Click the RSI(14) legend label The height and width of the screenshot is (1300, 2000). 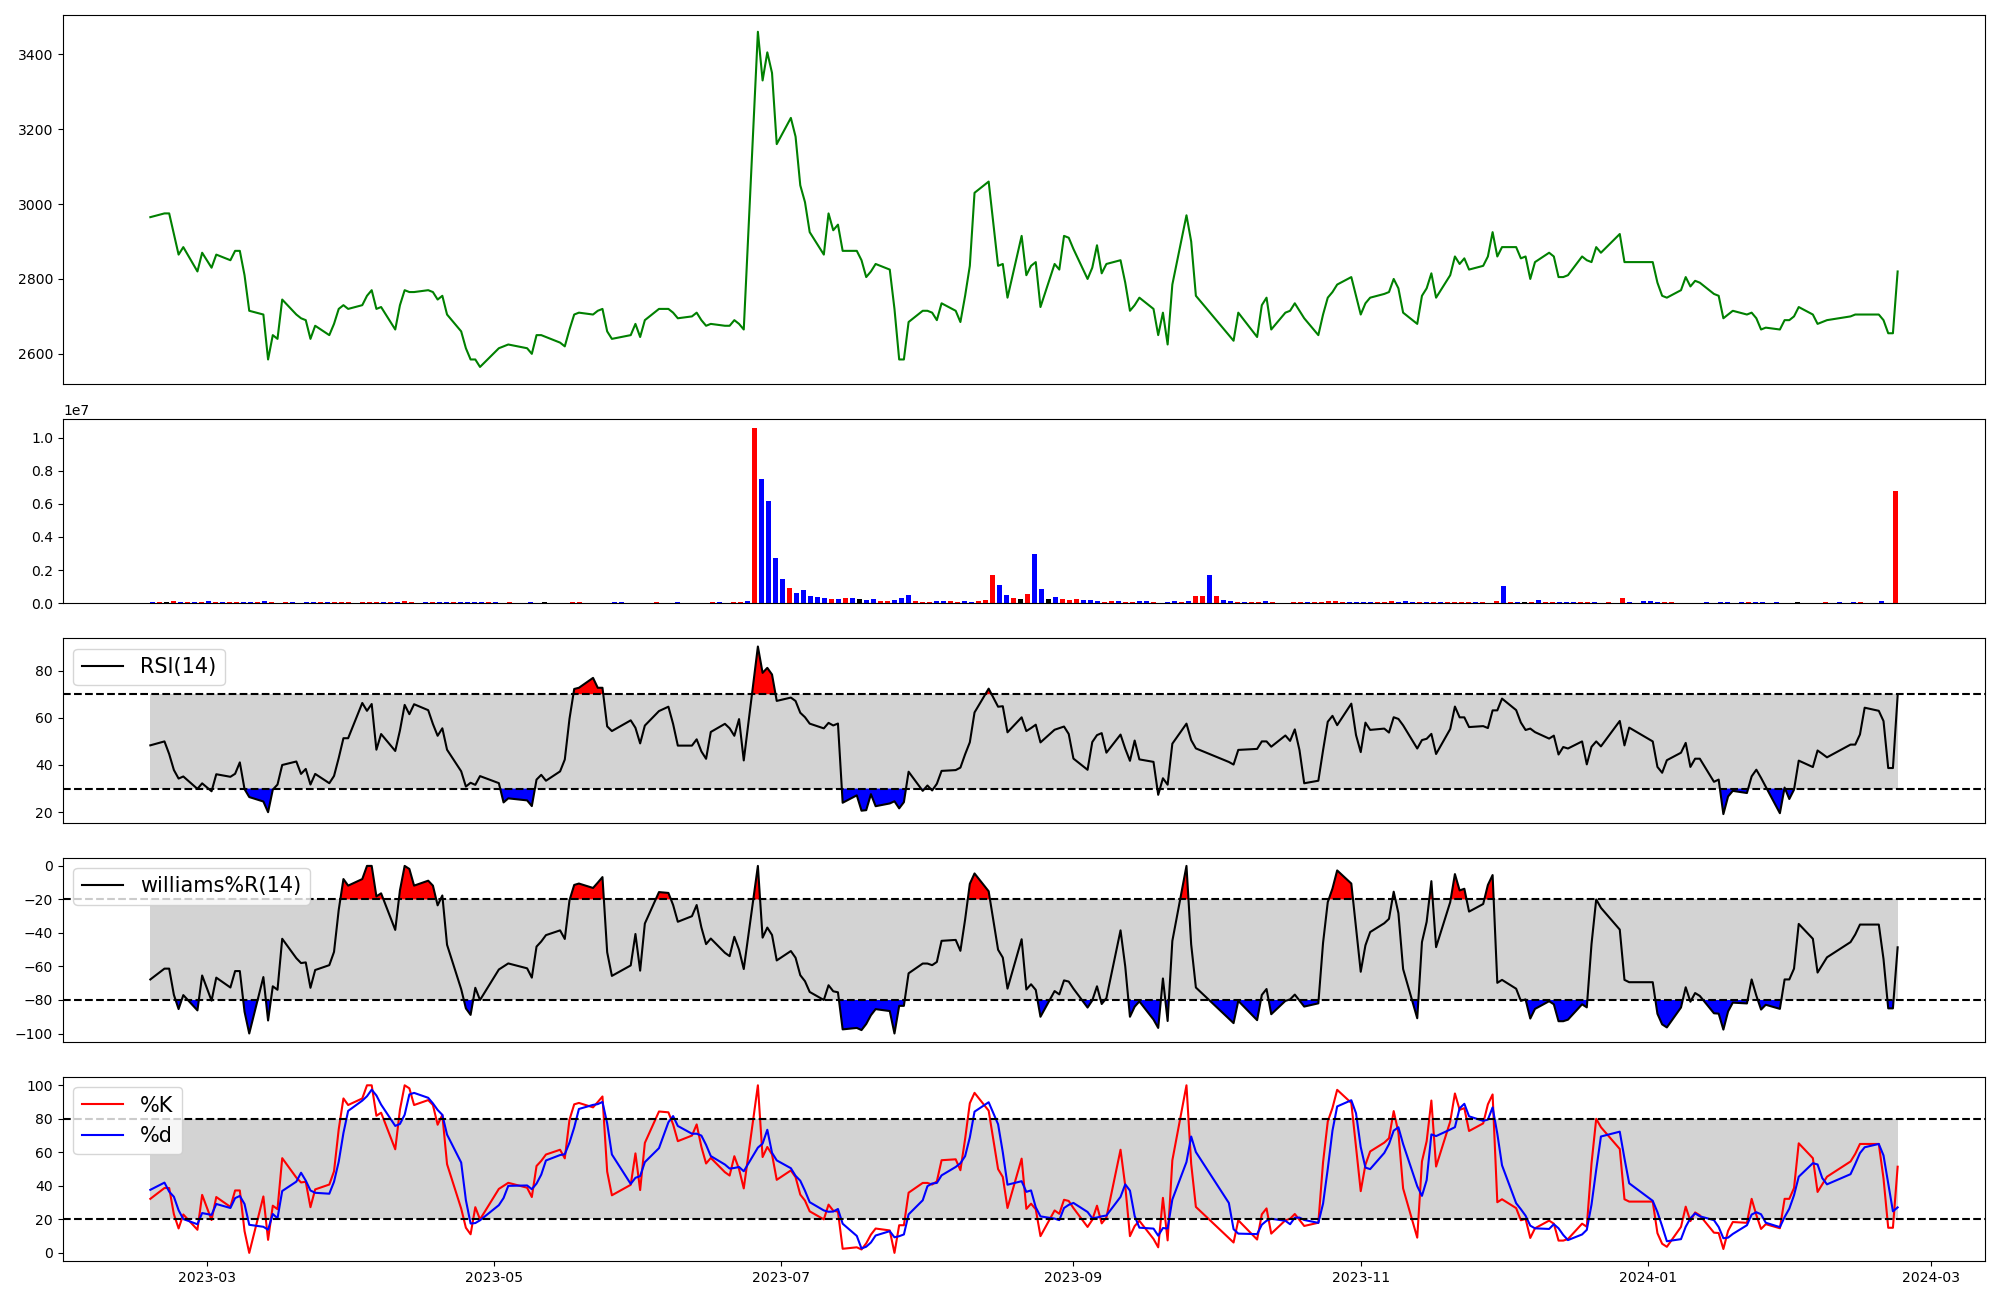pyautogui.click(x=177, y=666)
